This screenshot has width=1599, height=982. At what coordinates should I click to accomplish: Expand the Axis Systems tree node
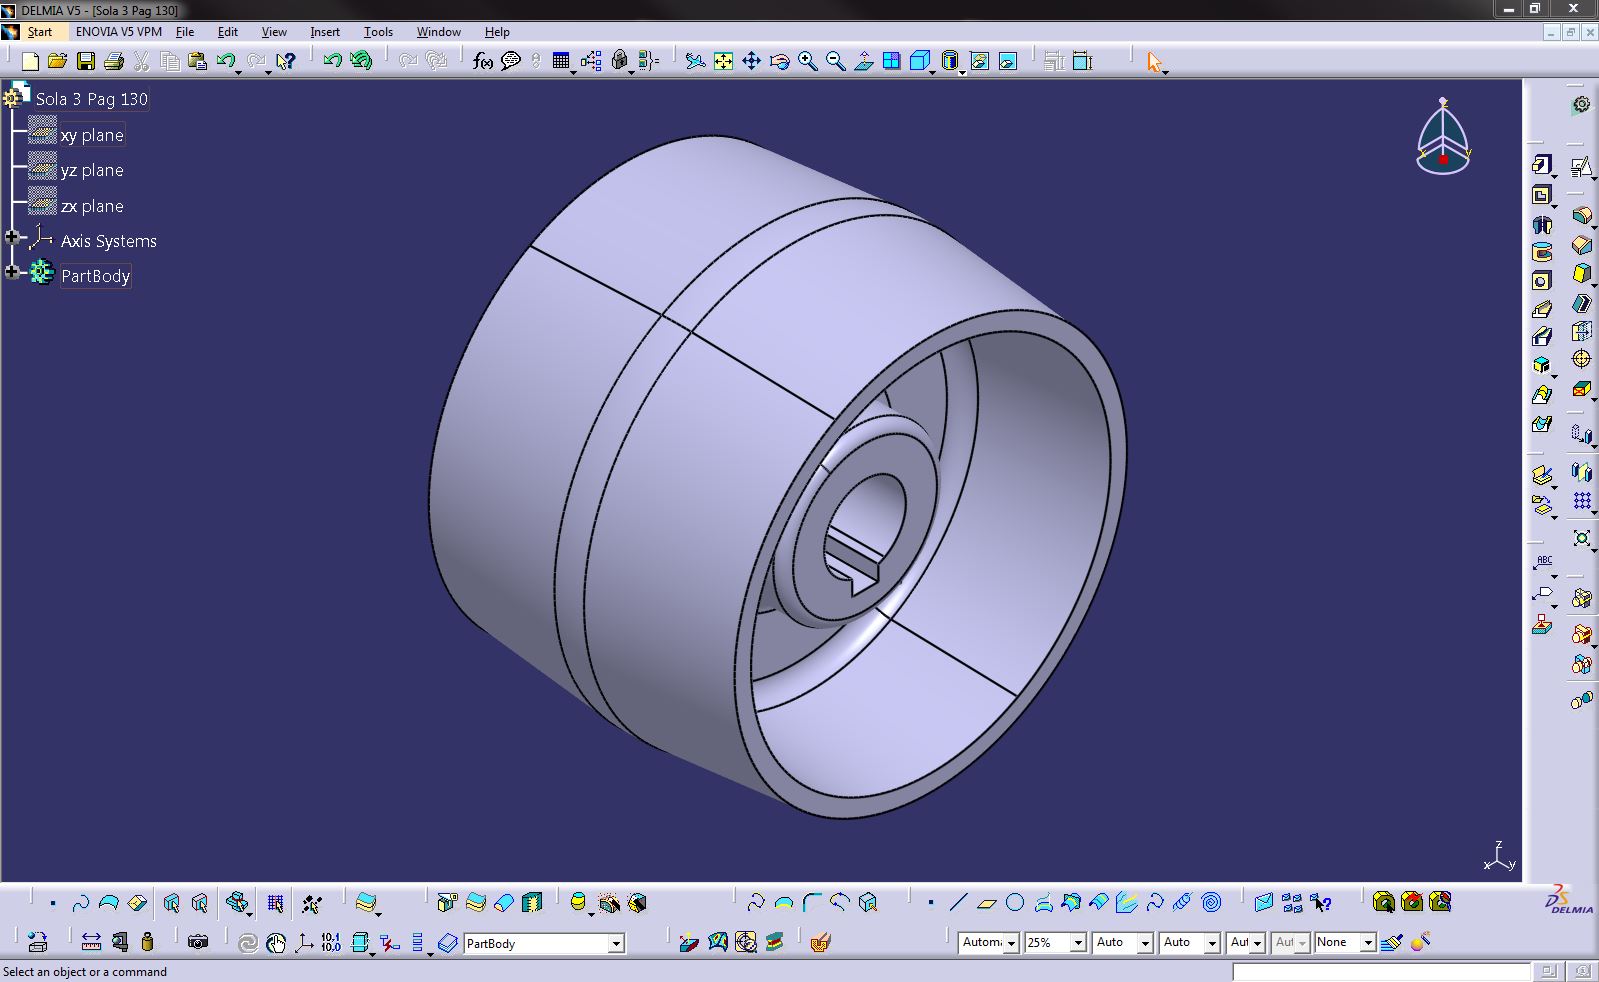coord(12,237)
